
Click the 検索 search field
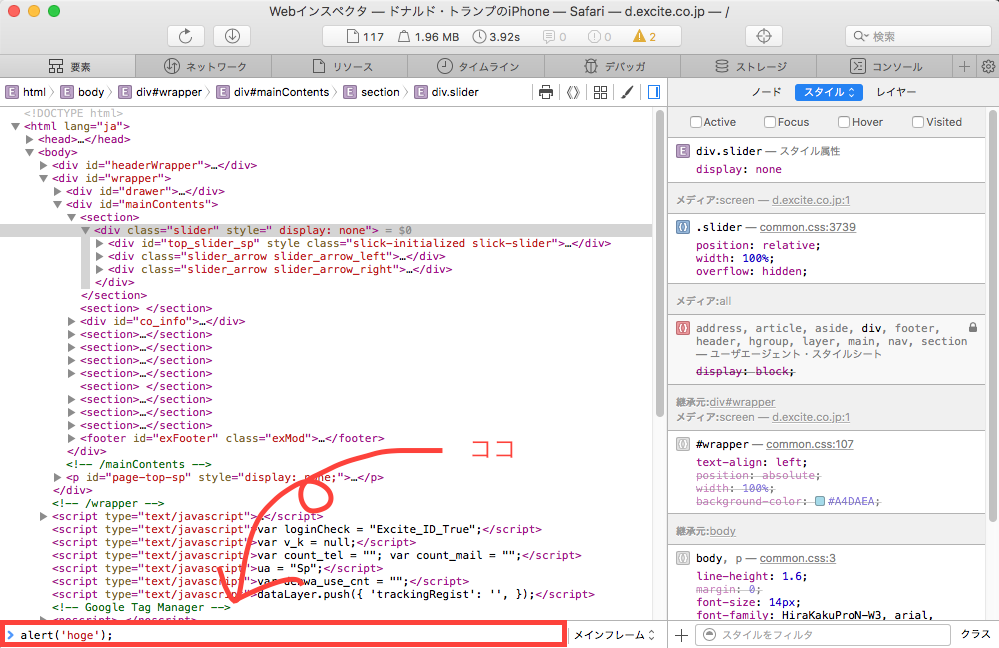[918, 36]
